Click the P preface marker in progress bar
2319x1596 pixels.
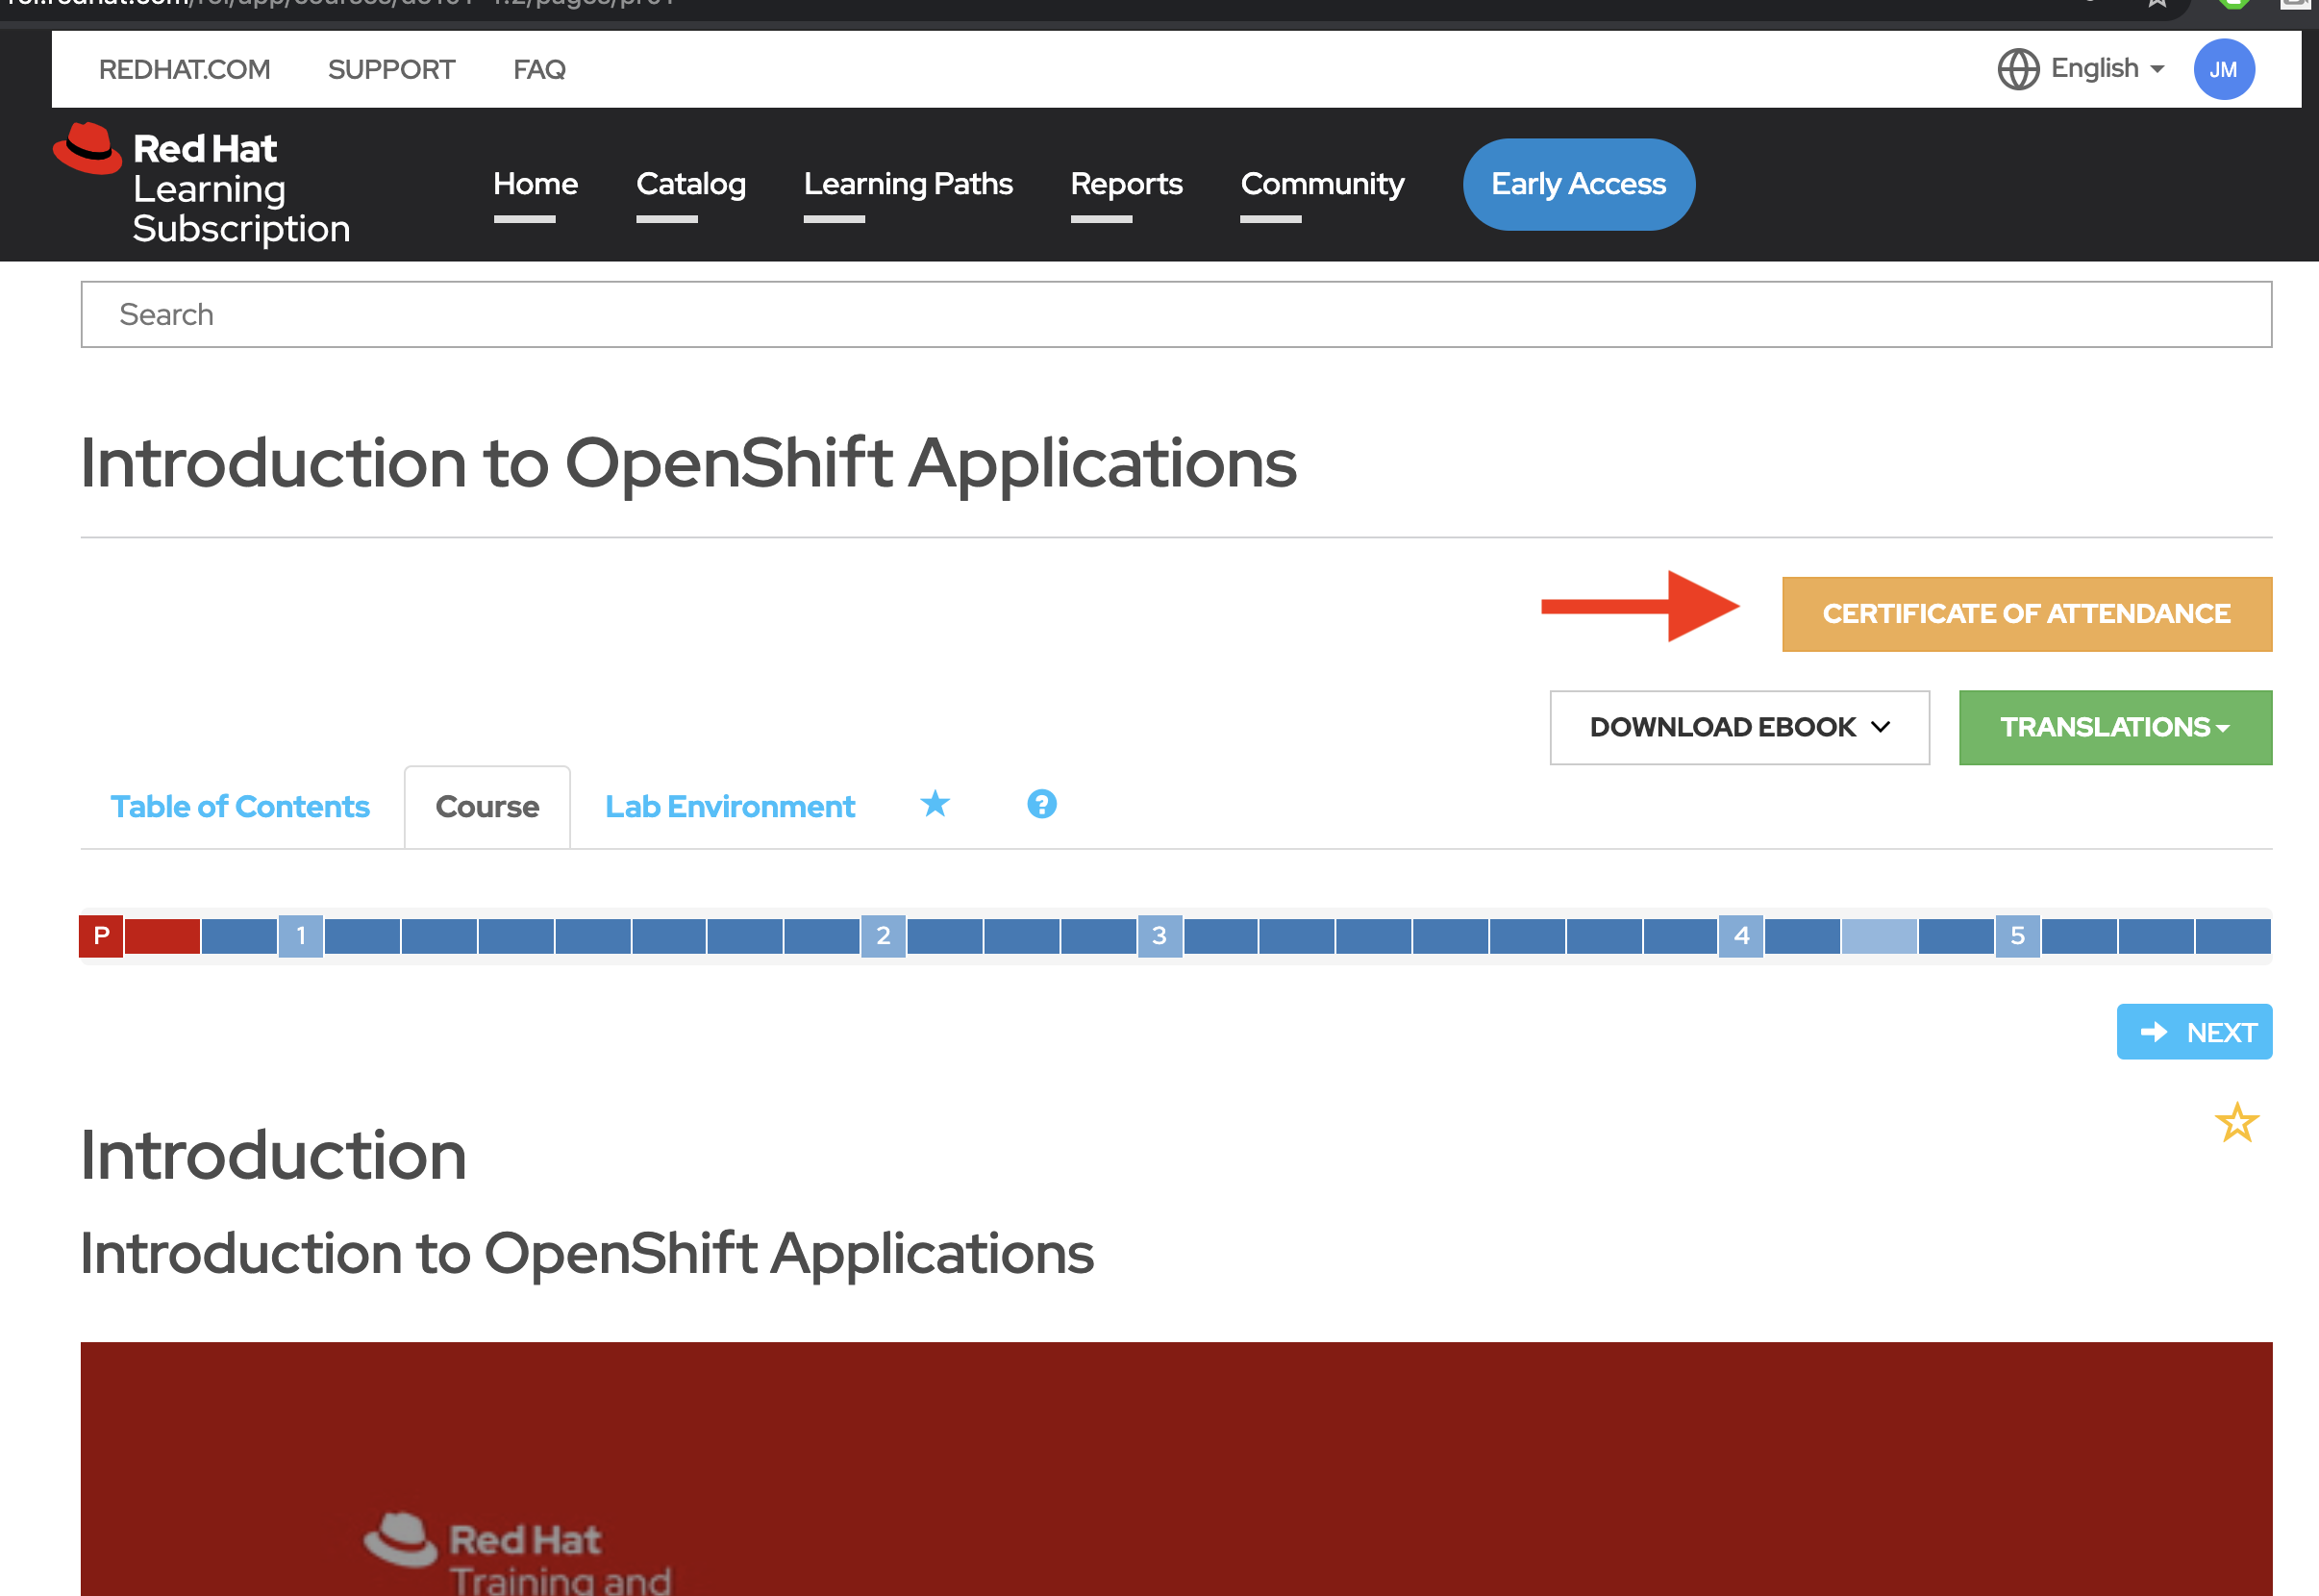point(101,936)
